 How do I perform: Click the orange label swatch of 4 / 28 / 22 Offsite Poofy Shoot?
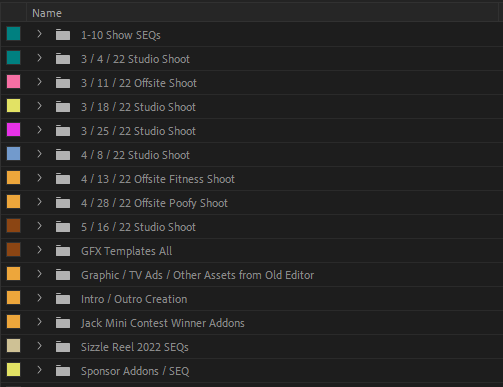click(14, 202)
